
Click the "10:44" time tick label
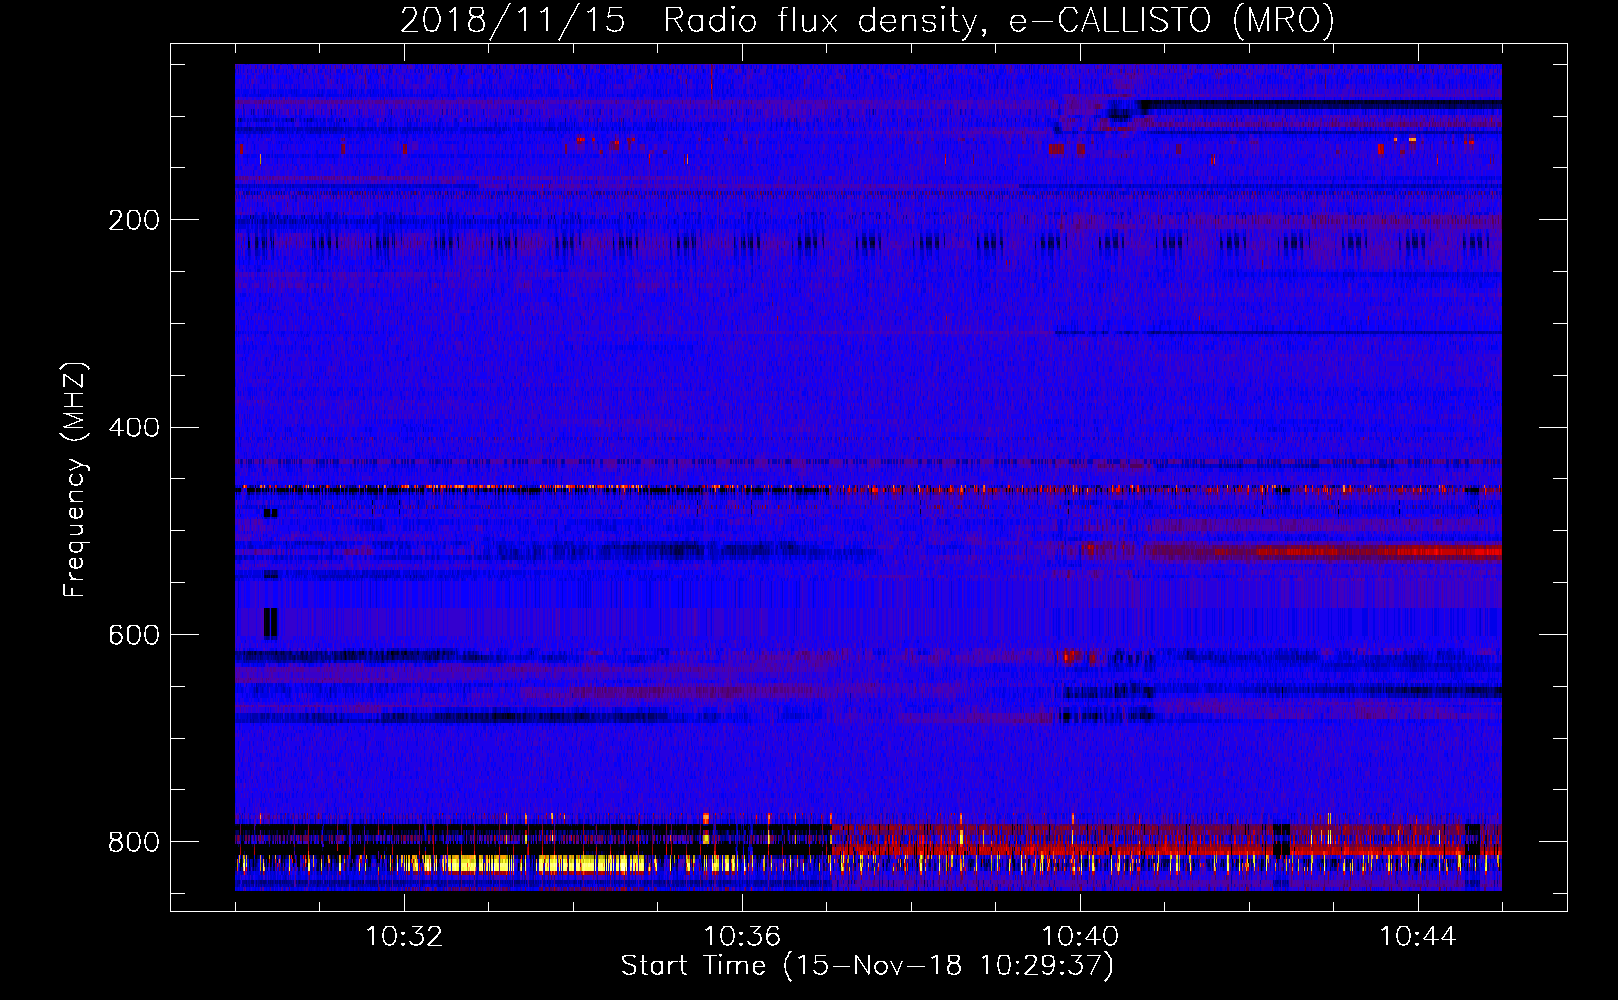pos(1418,937)
